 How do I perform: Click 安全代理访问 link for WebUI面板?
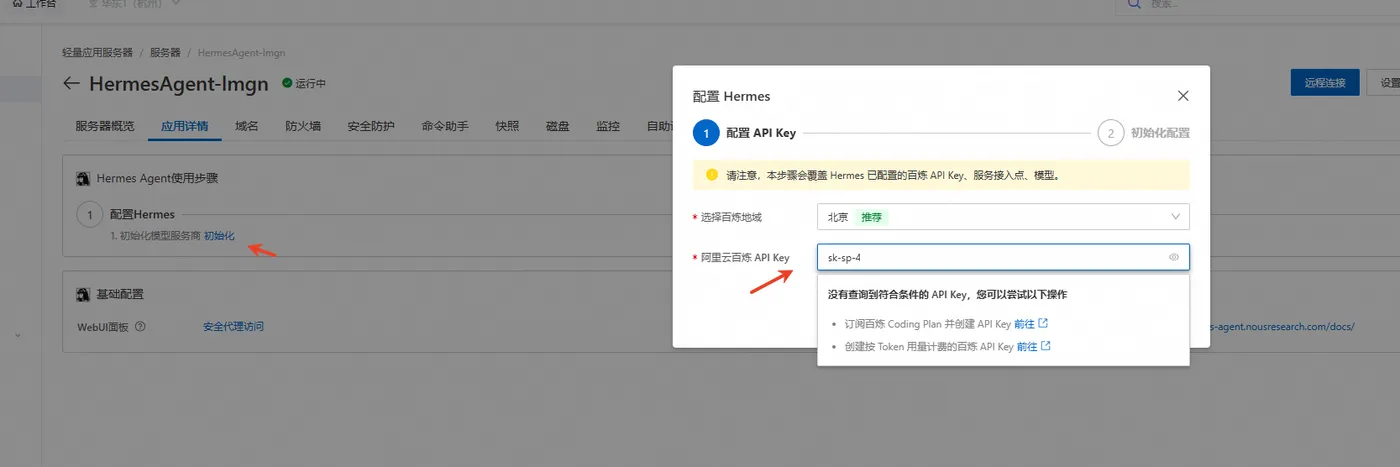(x=233, y=326)
